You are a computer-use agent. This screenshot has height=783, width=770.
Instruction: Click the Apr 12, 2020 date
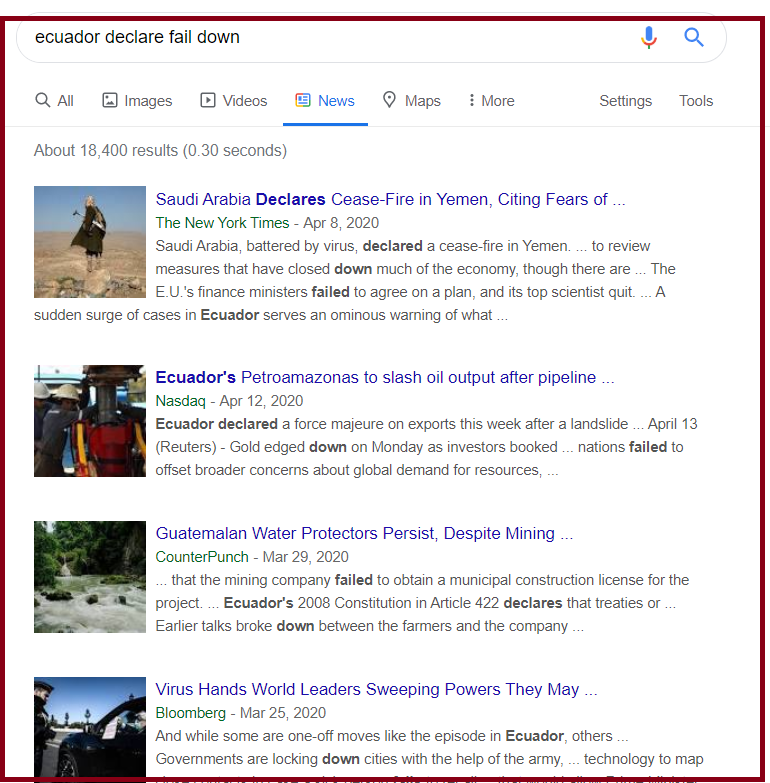pyautogui.click(x=261, y=401)
